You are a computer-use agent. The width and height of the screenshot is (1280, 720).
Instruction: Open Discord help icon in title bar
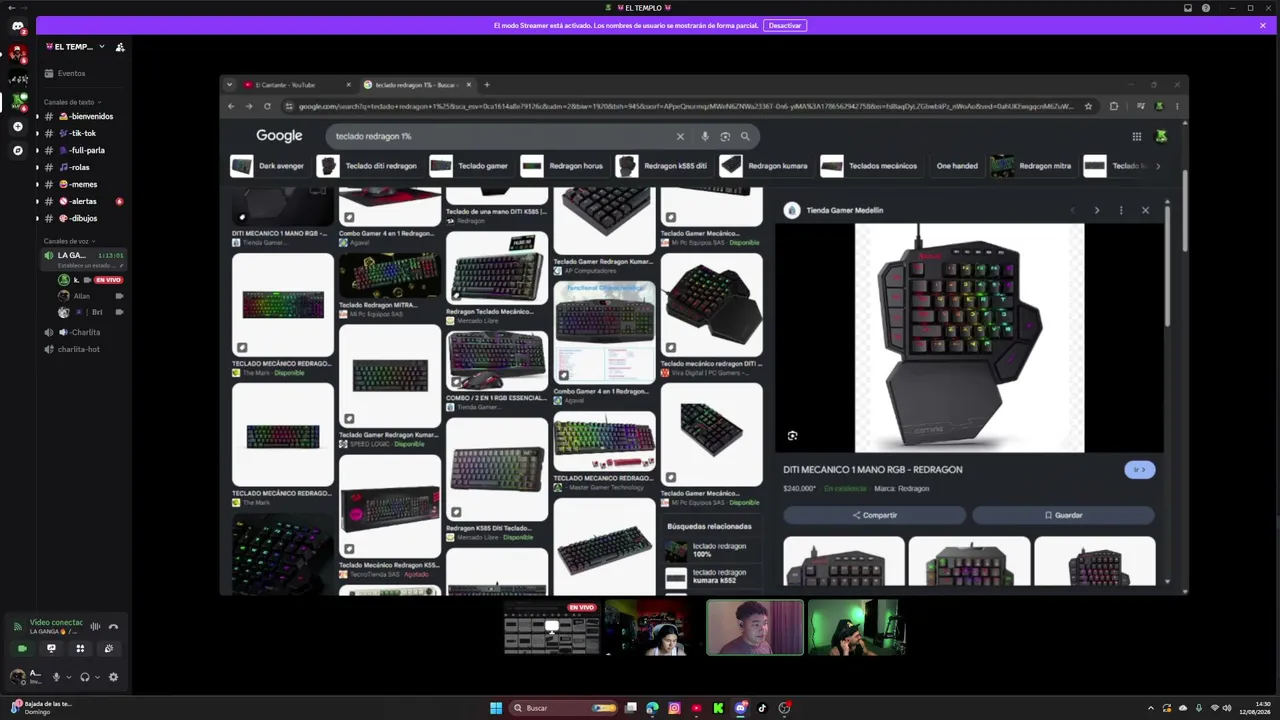coord(1206,8)
